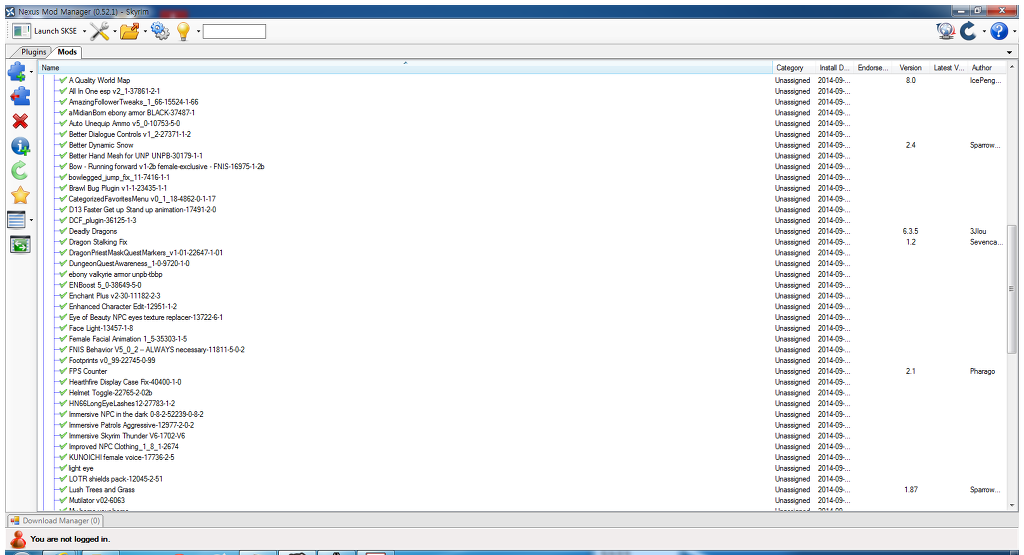
Task: Sort by the Install Date column header
Action: click(835, 67)
